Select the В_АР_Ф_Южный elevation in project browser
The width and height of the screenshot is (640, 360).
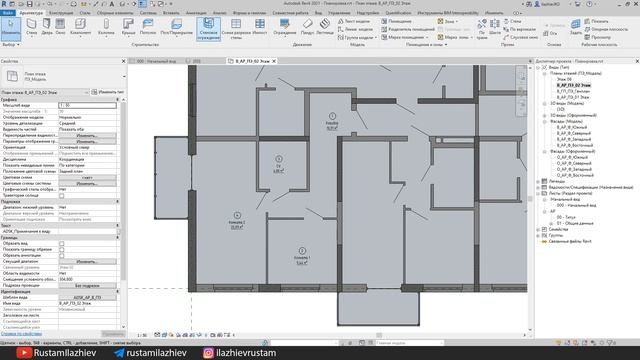pos(572,127)
